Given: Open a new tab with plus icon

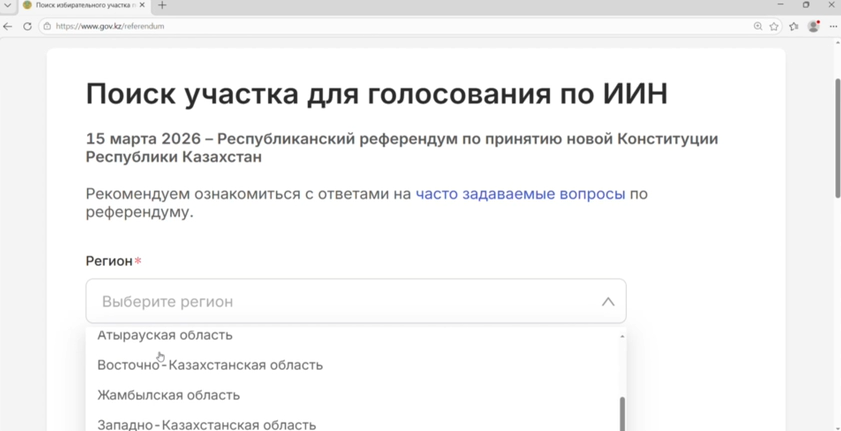Looking at the screenshot, I should [162, 6].
